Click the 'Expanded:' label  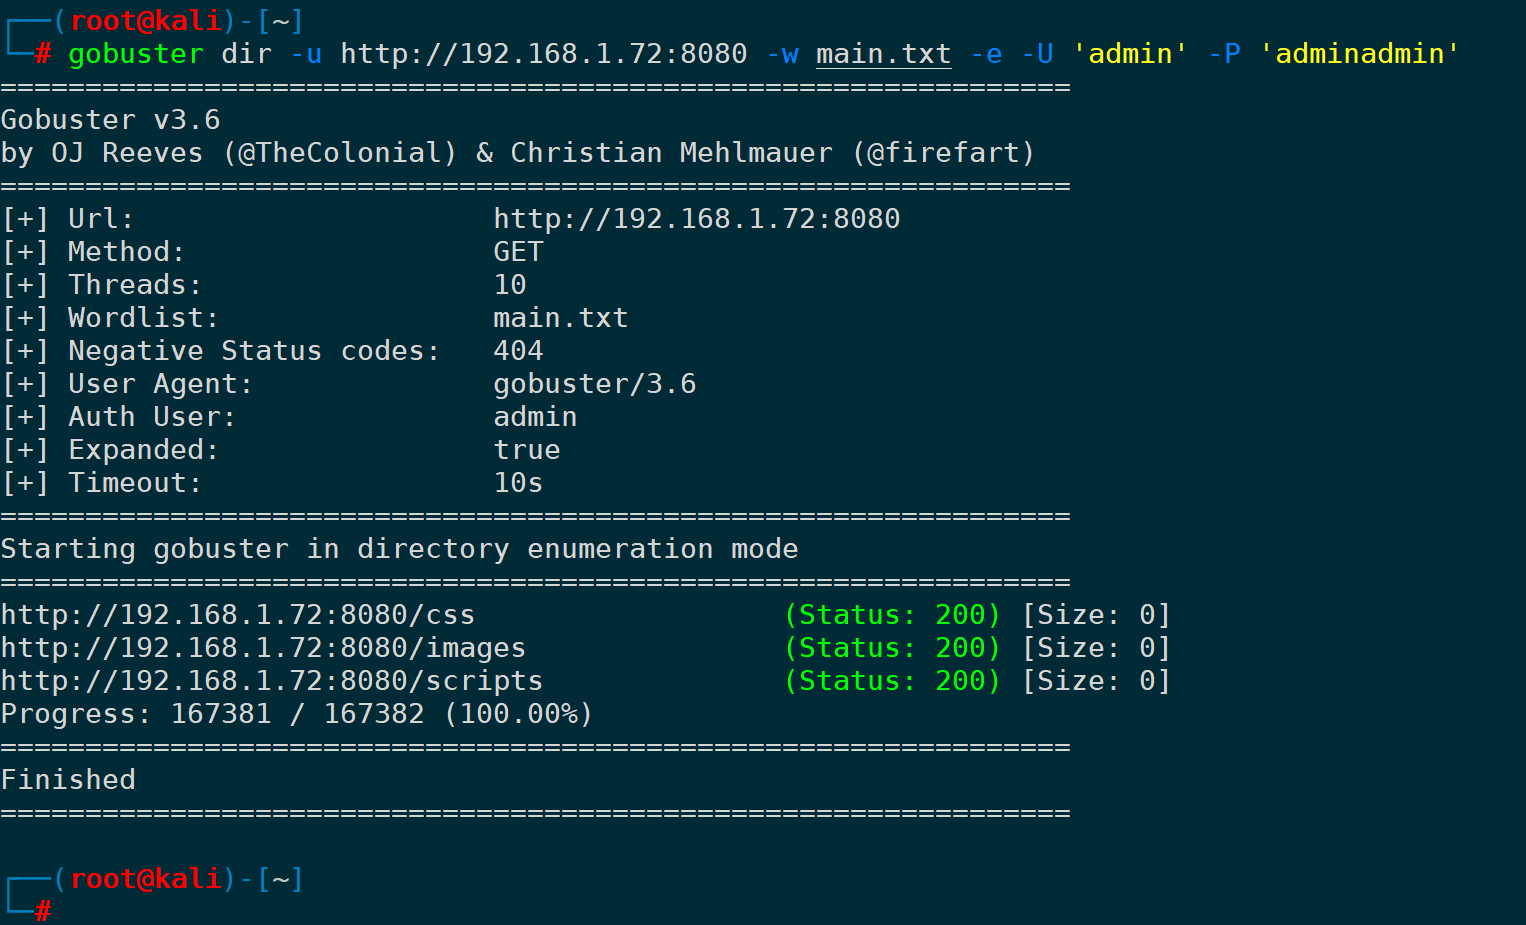click(143, 450)
